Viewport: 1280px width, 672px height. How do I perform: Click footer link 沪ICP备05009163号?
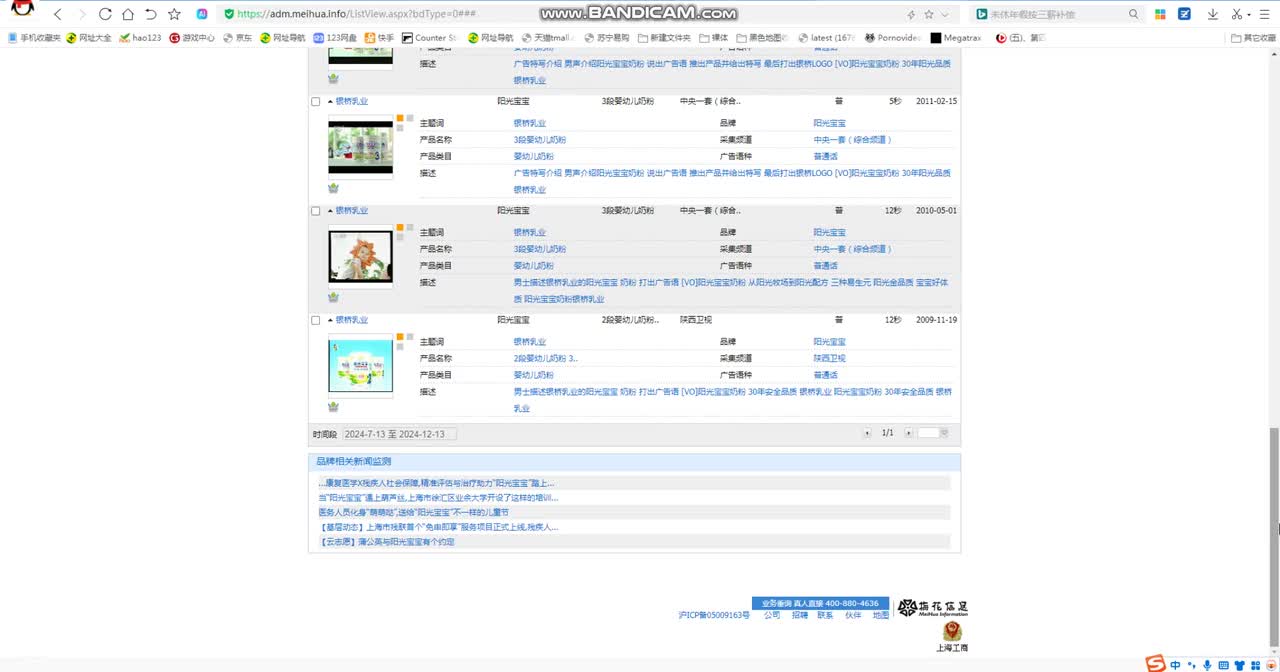[x=714, y=615]
